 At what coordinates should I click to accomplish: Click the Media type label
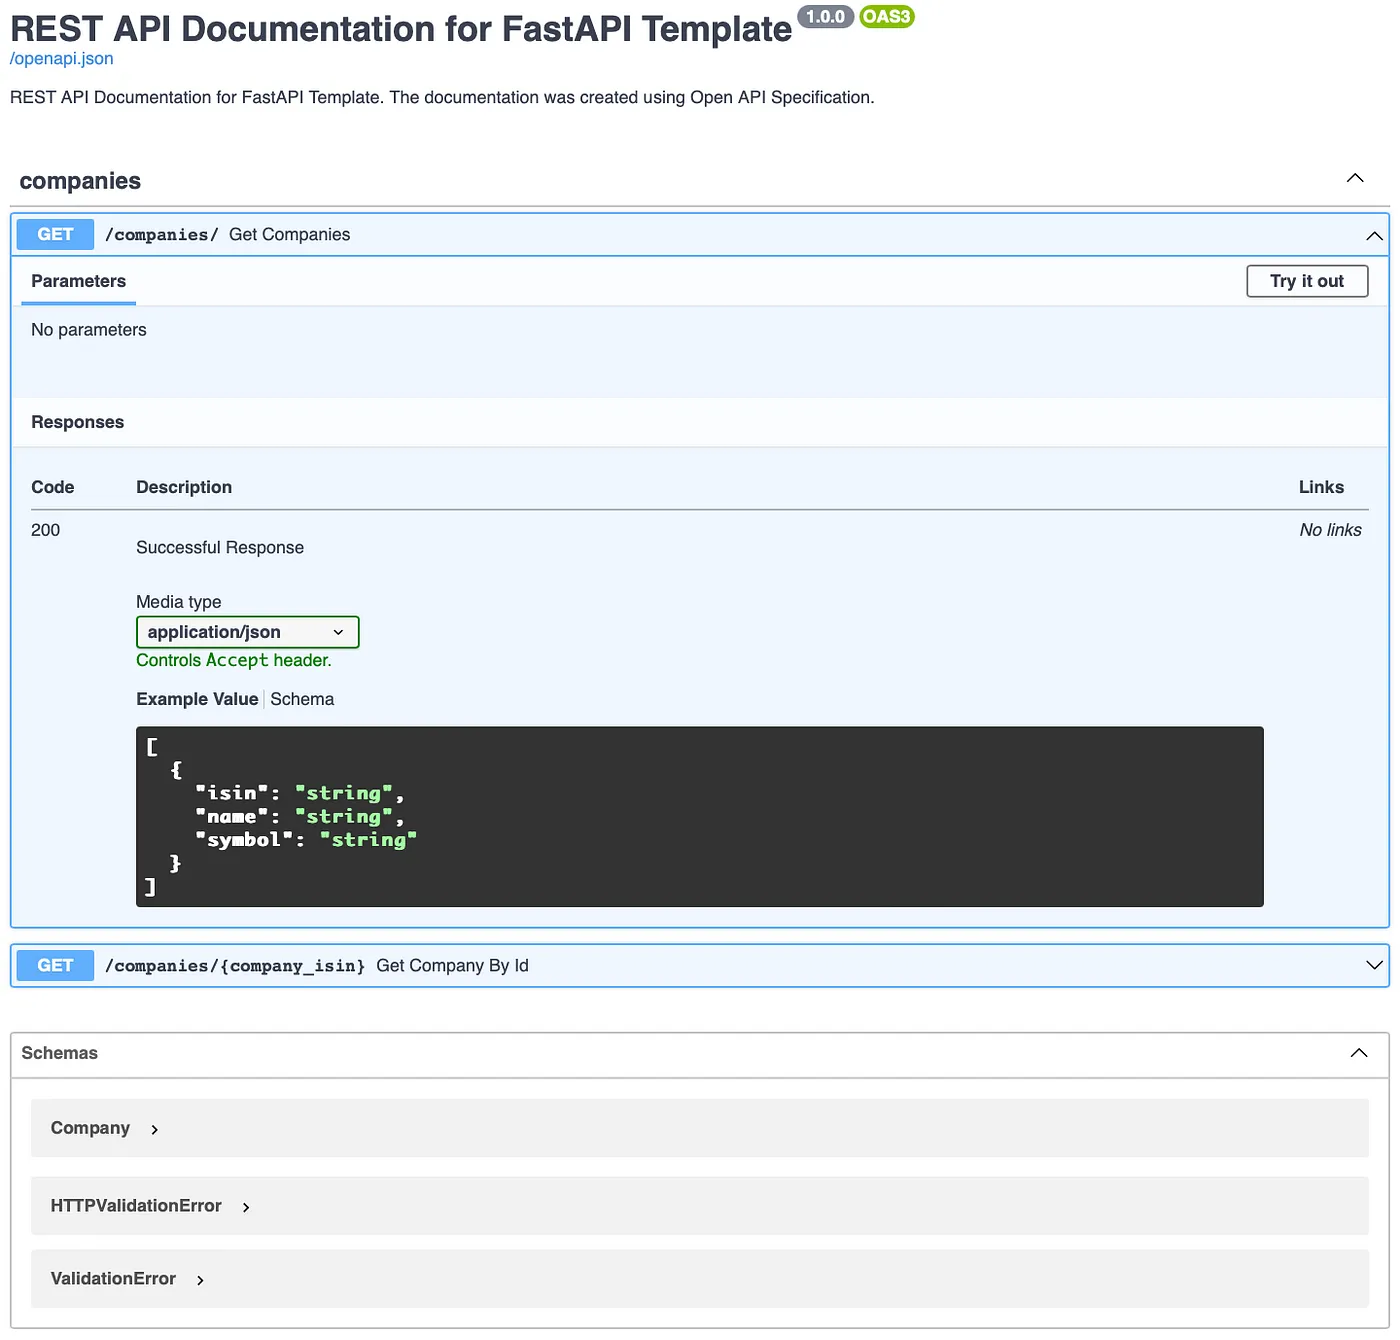[178, 602]
